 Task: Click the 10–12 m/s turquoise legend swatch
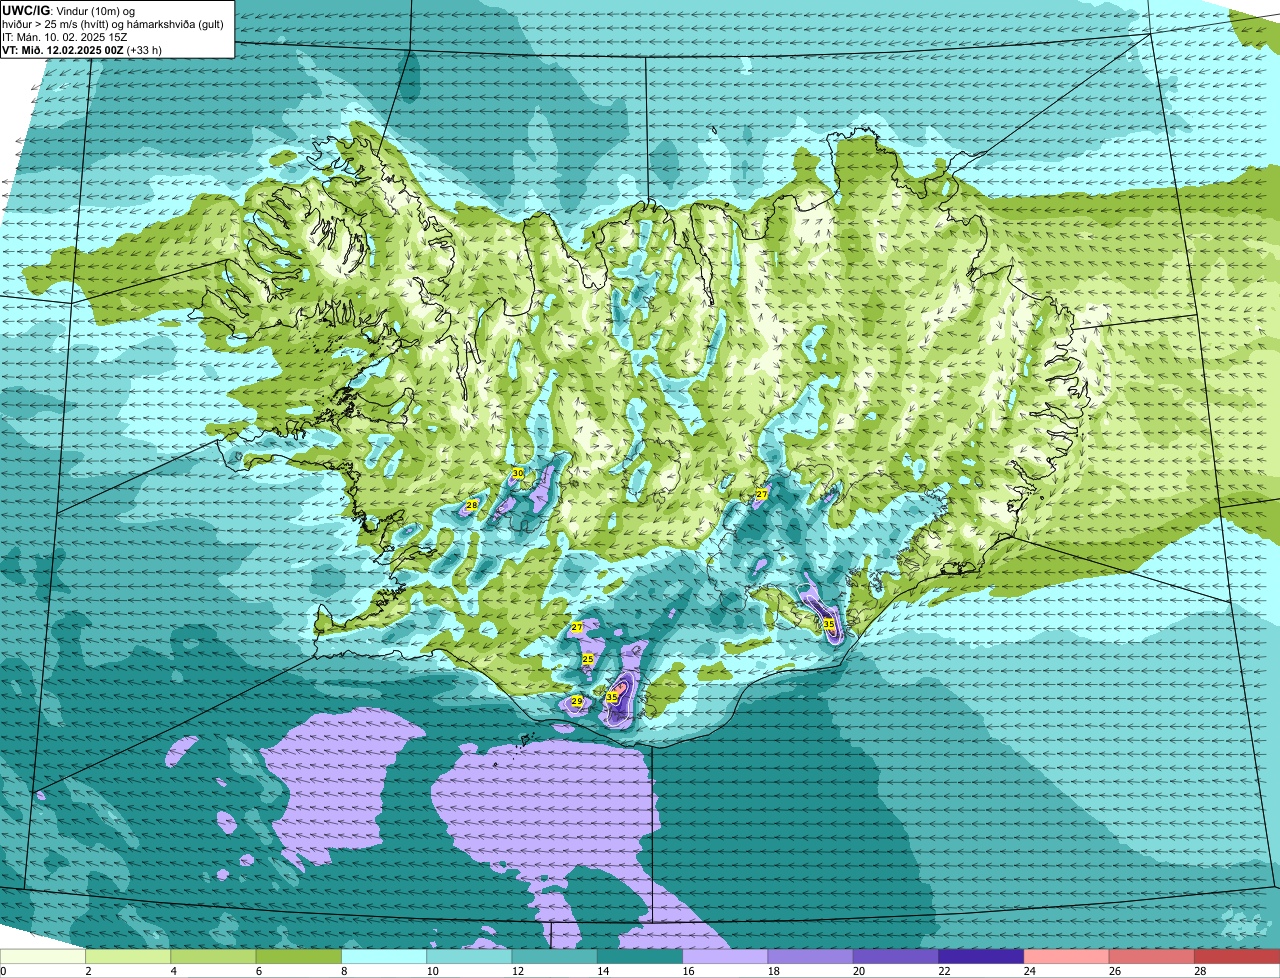click(469, 957)
